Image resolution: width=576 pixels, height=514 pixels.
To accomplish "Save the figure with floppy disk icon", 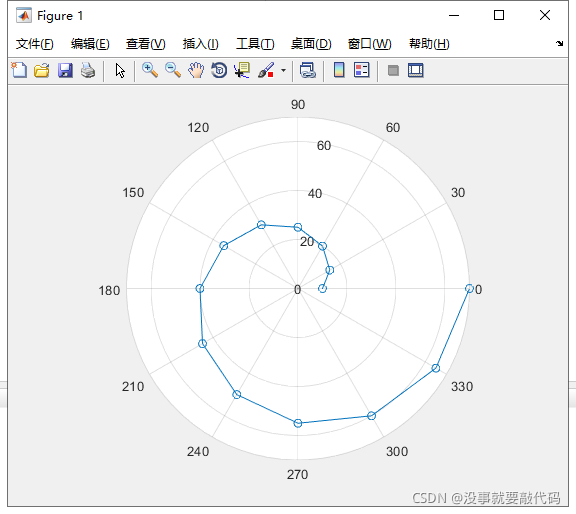I will coord(65,70).
